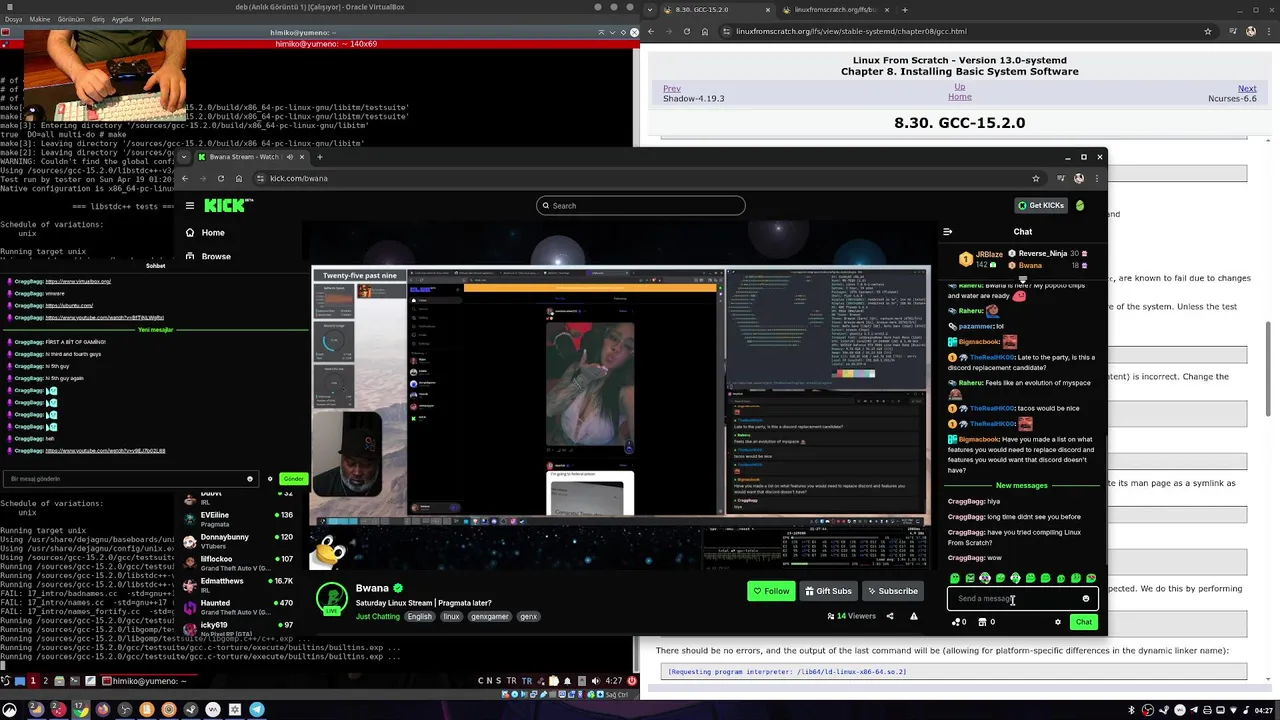Click the Gift Subs button
1280x720 pixels.
[x=828, y=591]
